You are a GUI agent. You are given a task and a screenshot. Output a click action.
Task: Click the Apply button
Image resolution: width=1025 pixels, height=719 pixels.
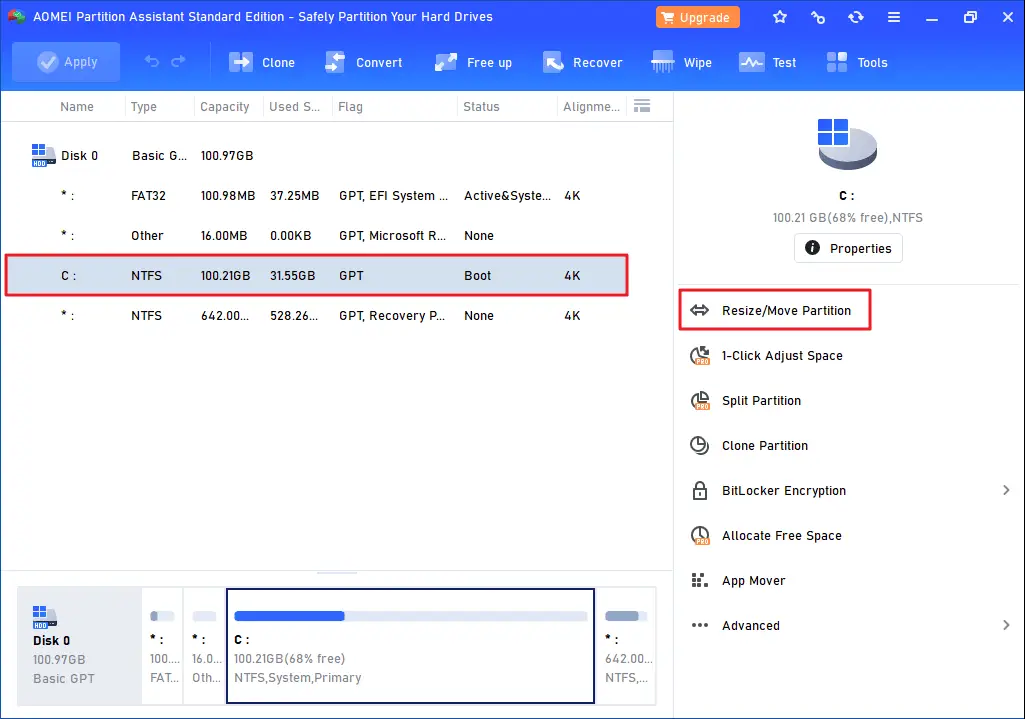point(66,62)
